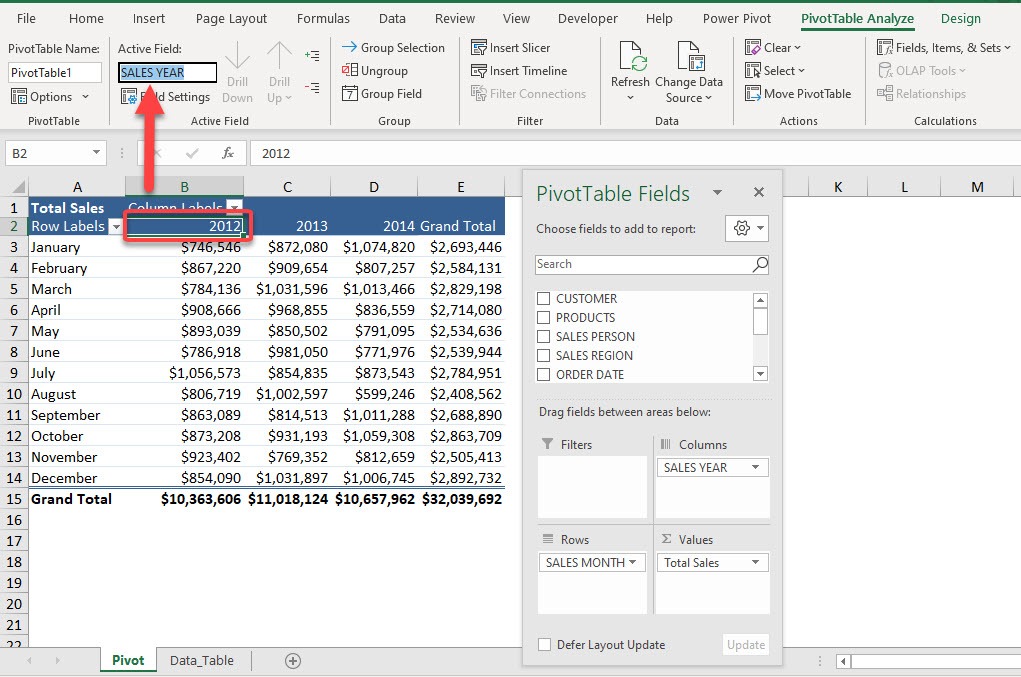Activate the Ungroup icon
The image size is (1021, 677).
[x=353, y=70]
